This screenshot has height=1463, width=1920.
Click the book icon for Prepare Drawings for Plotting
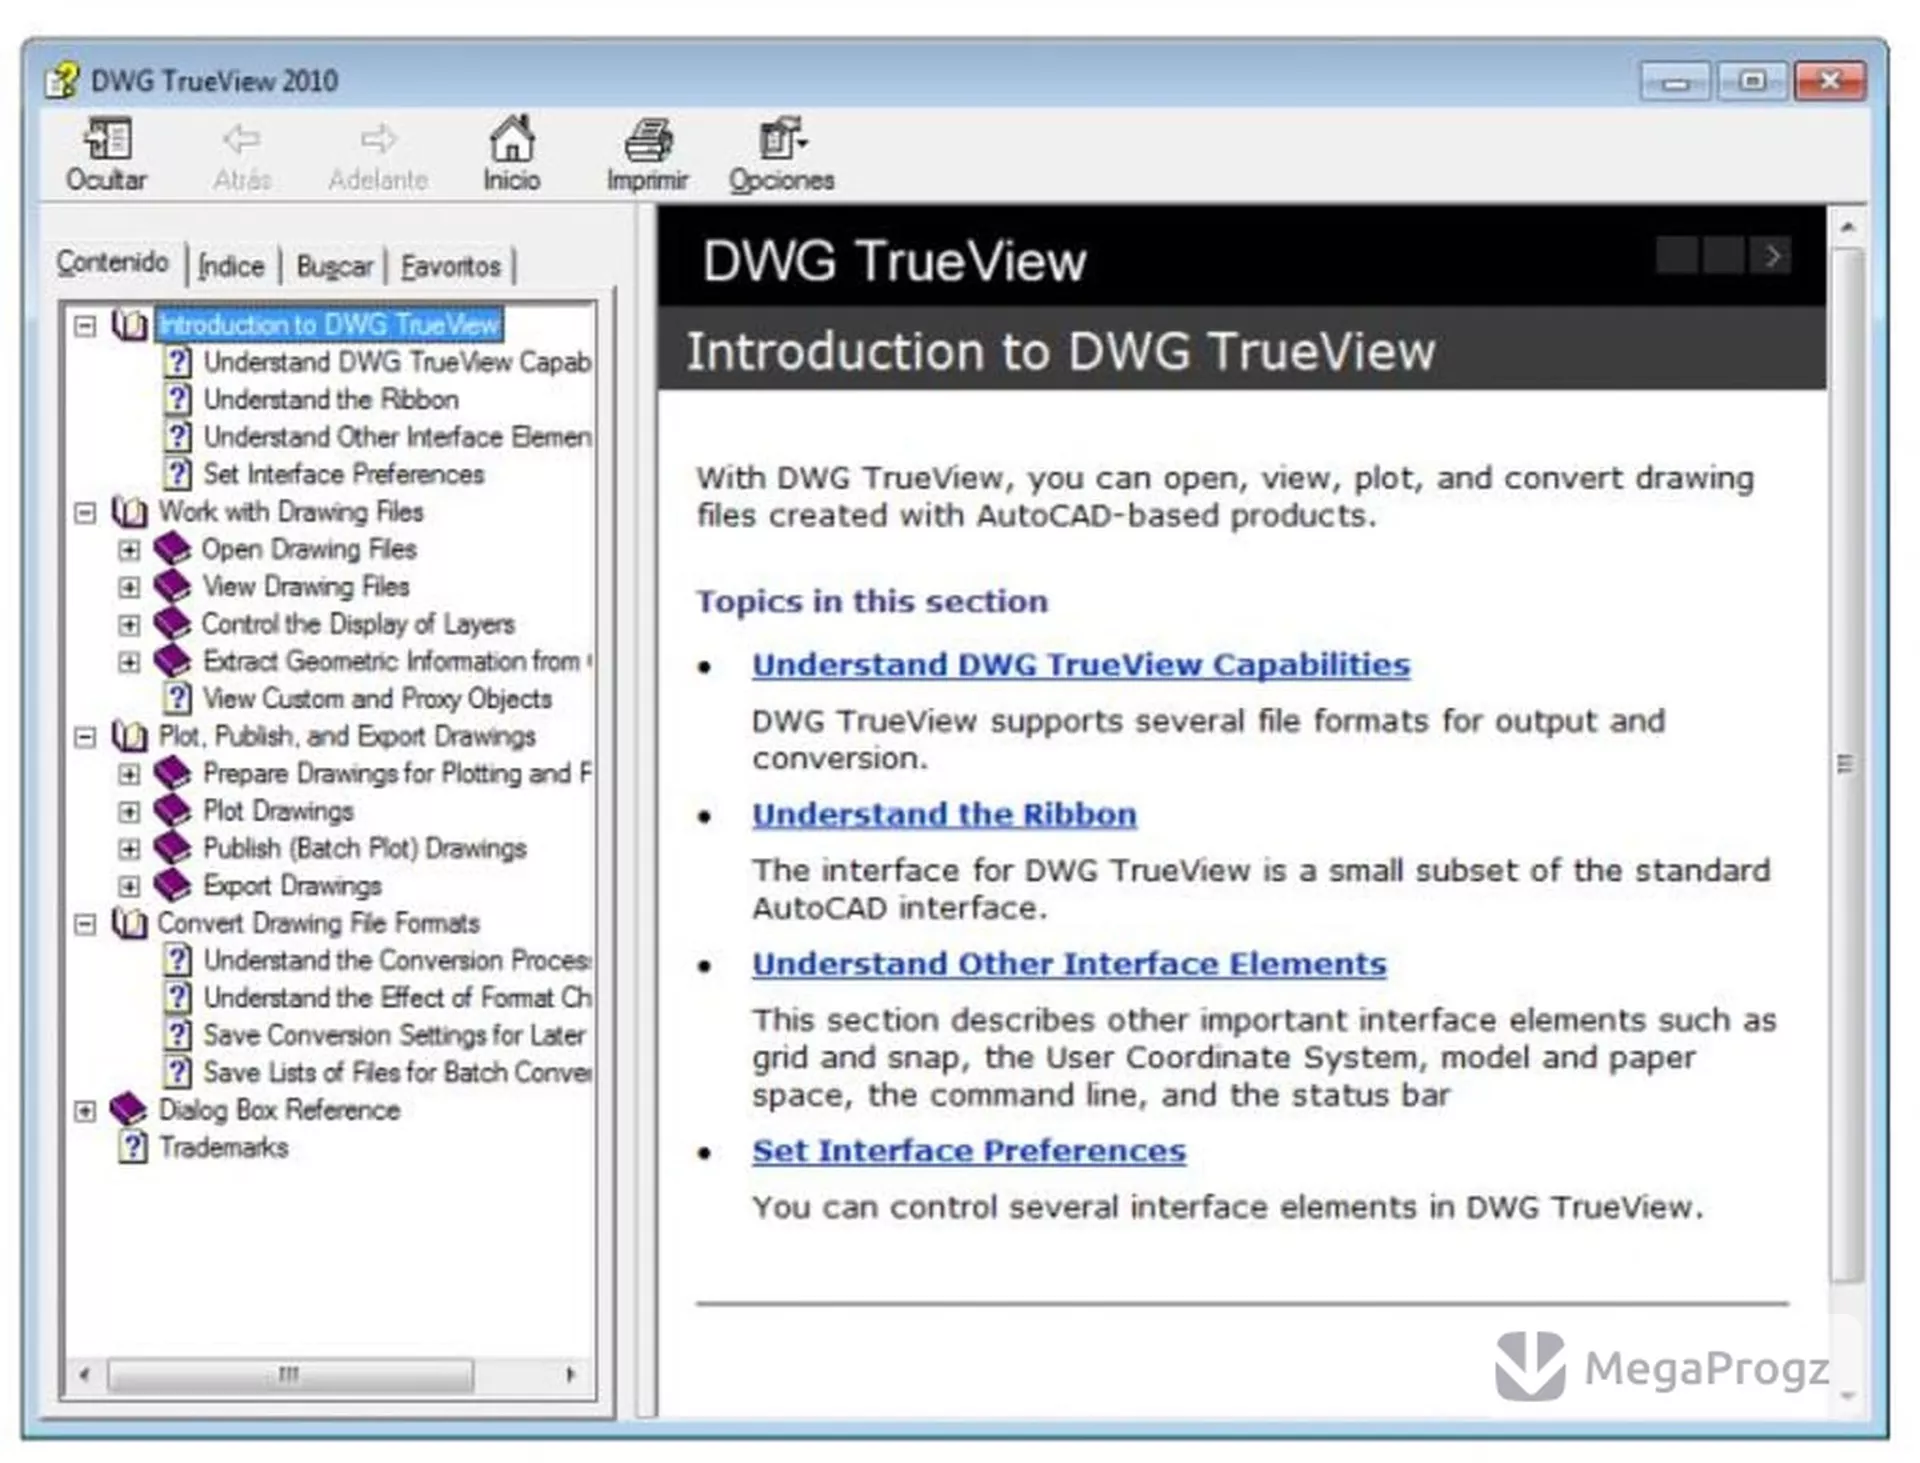pos(172,774)
